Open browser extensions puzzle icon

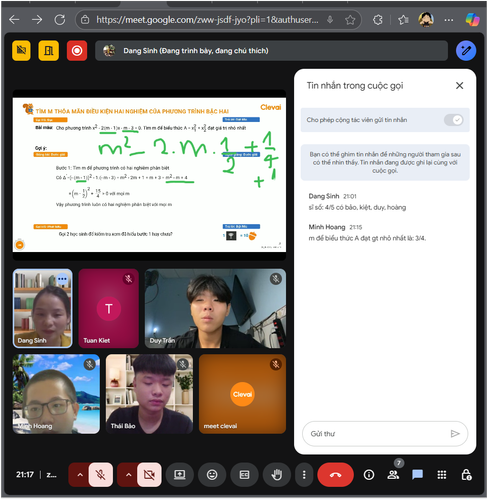378,20
